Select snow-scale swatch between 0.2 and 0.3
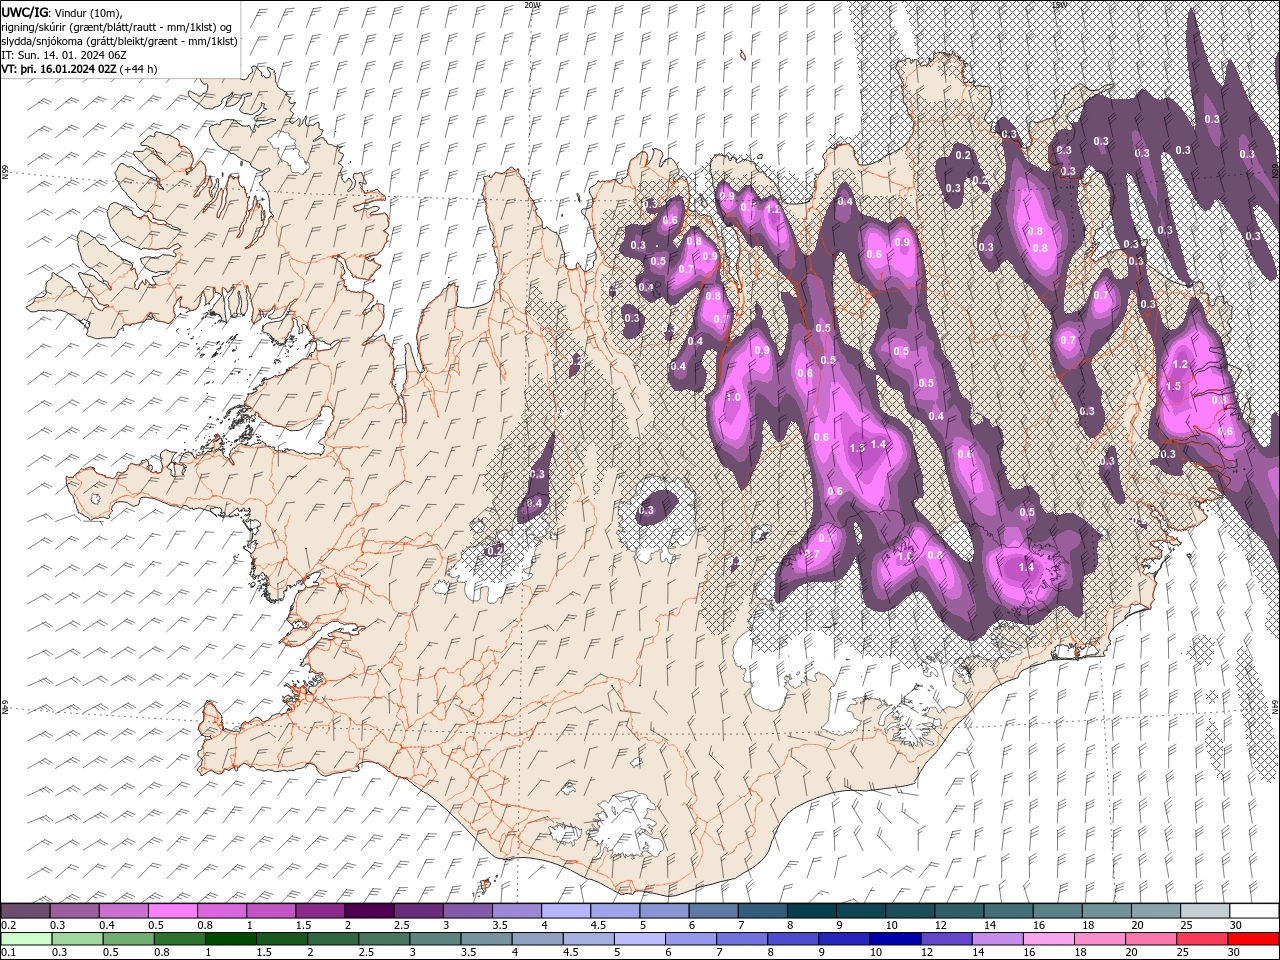 pyautogui.click(x=26, y=911)
